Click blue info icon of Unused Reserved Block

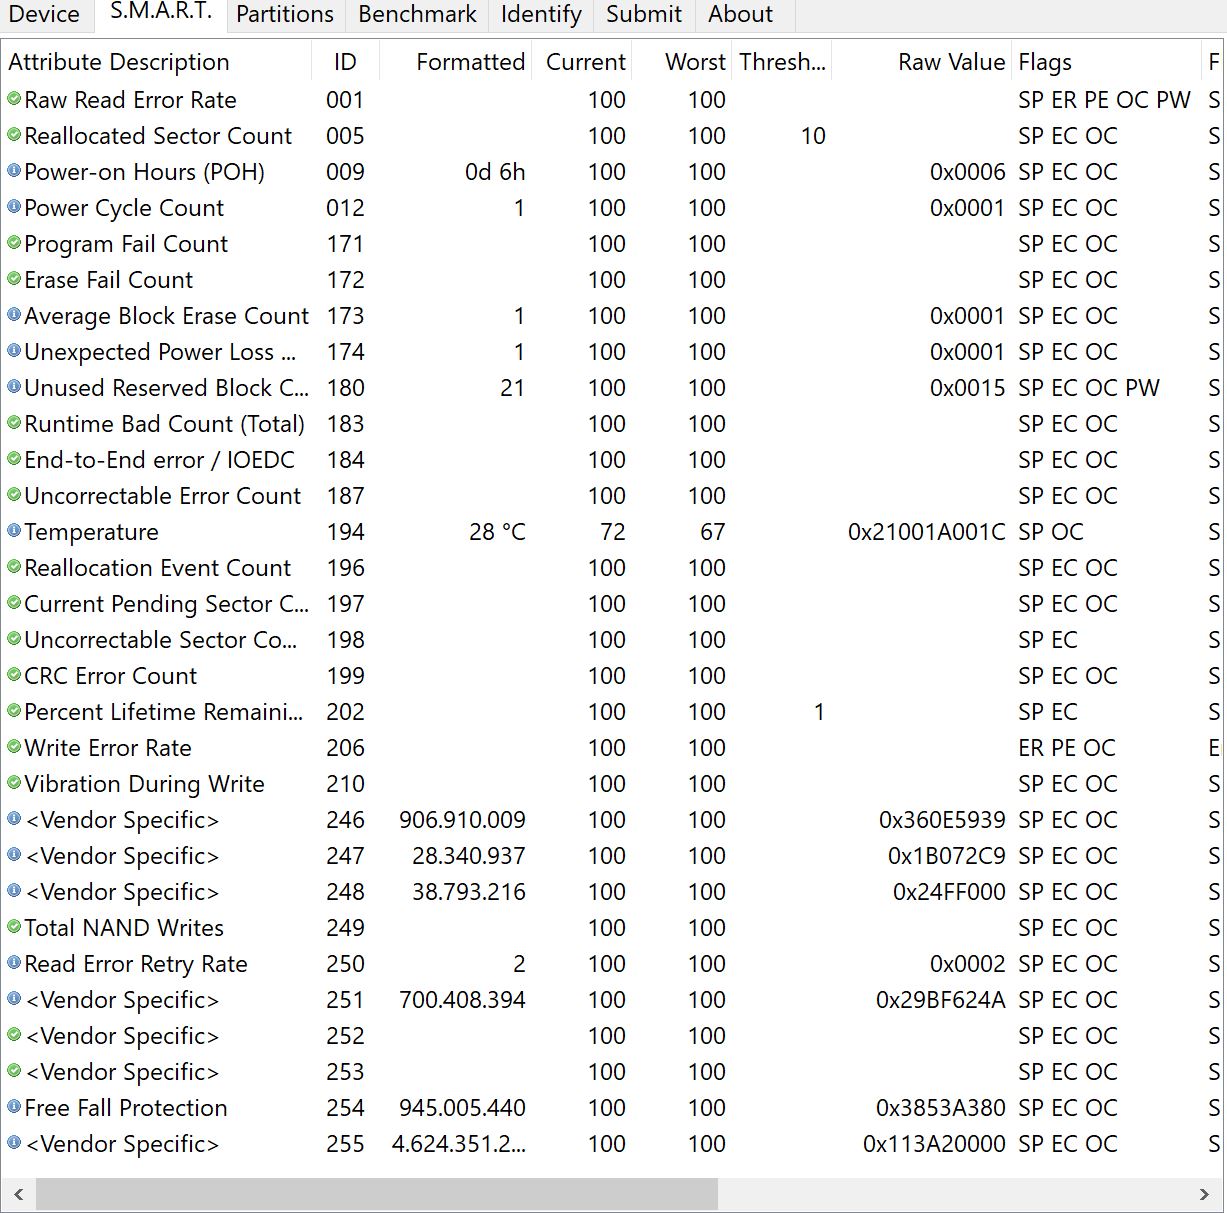(x=14, y=387)
